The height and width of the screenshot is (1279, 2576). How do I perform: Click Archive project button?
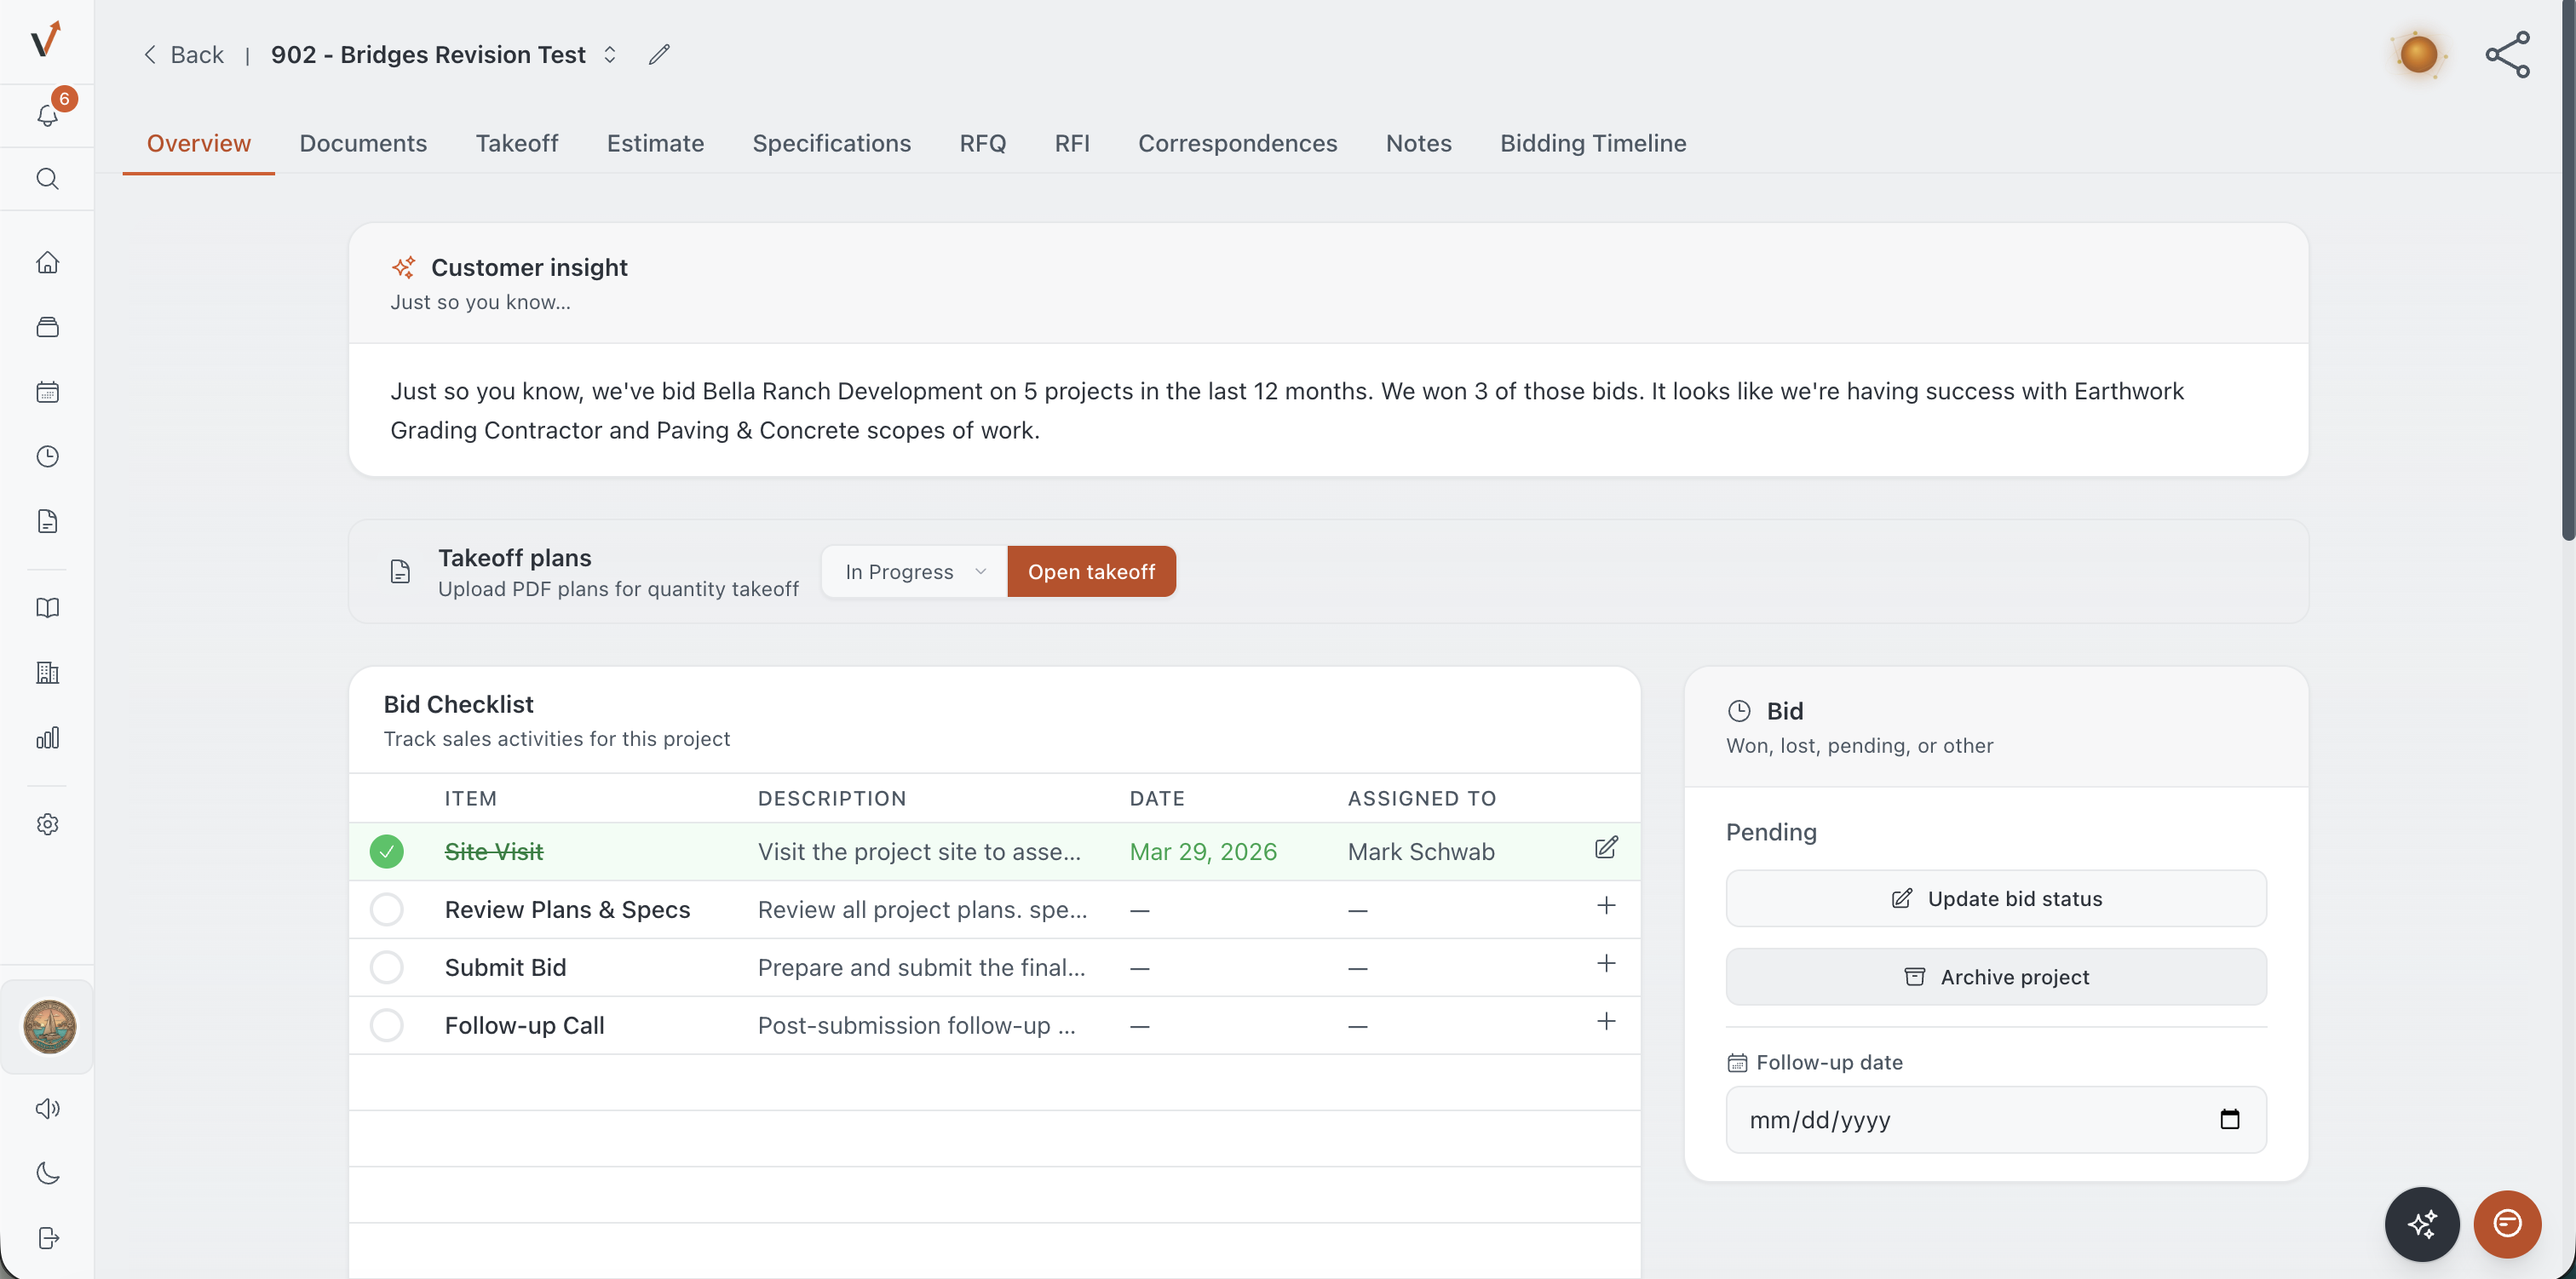click(1996, 976)
